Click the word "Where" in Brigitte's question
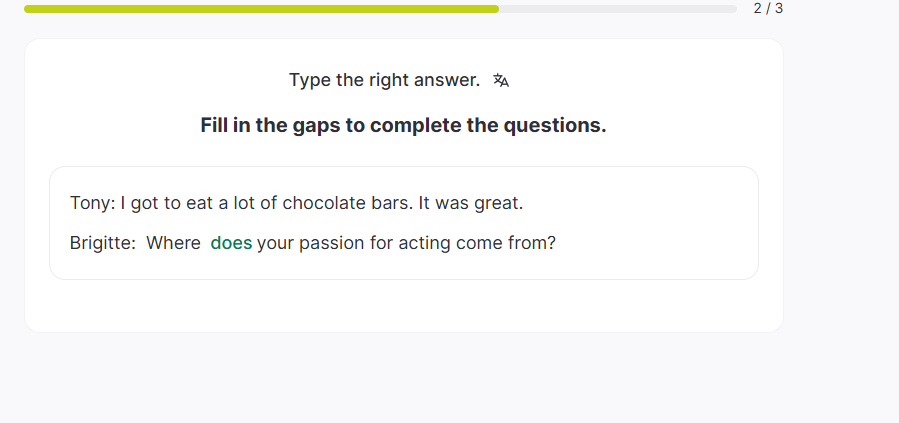 click(x=173, y=243)
